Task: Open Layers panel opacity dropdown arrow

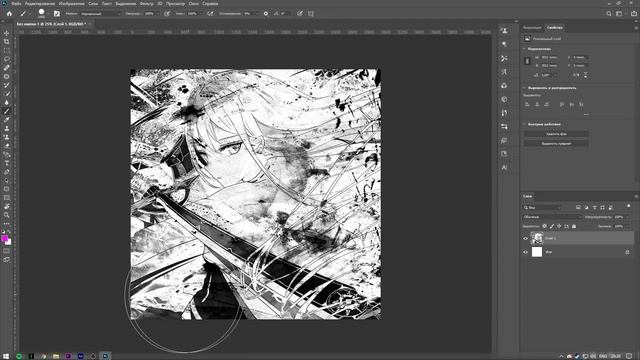Action: point(628,217)
